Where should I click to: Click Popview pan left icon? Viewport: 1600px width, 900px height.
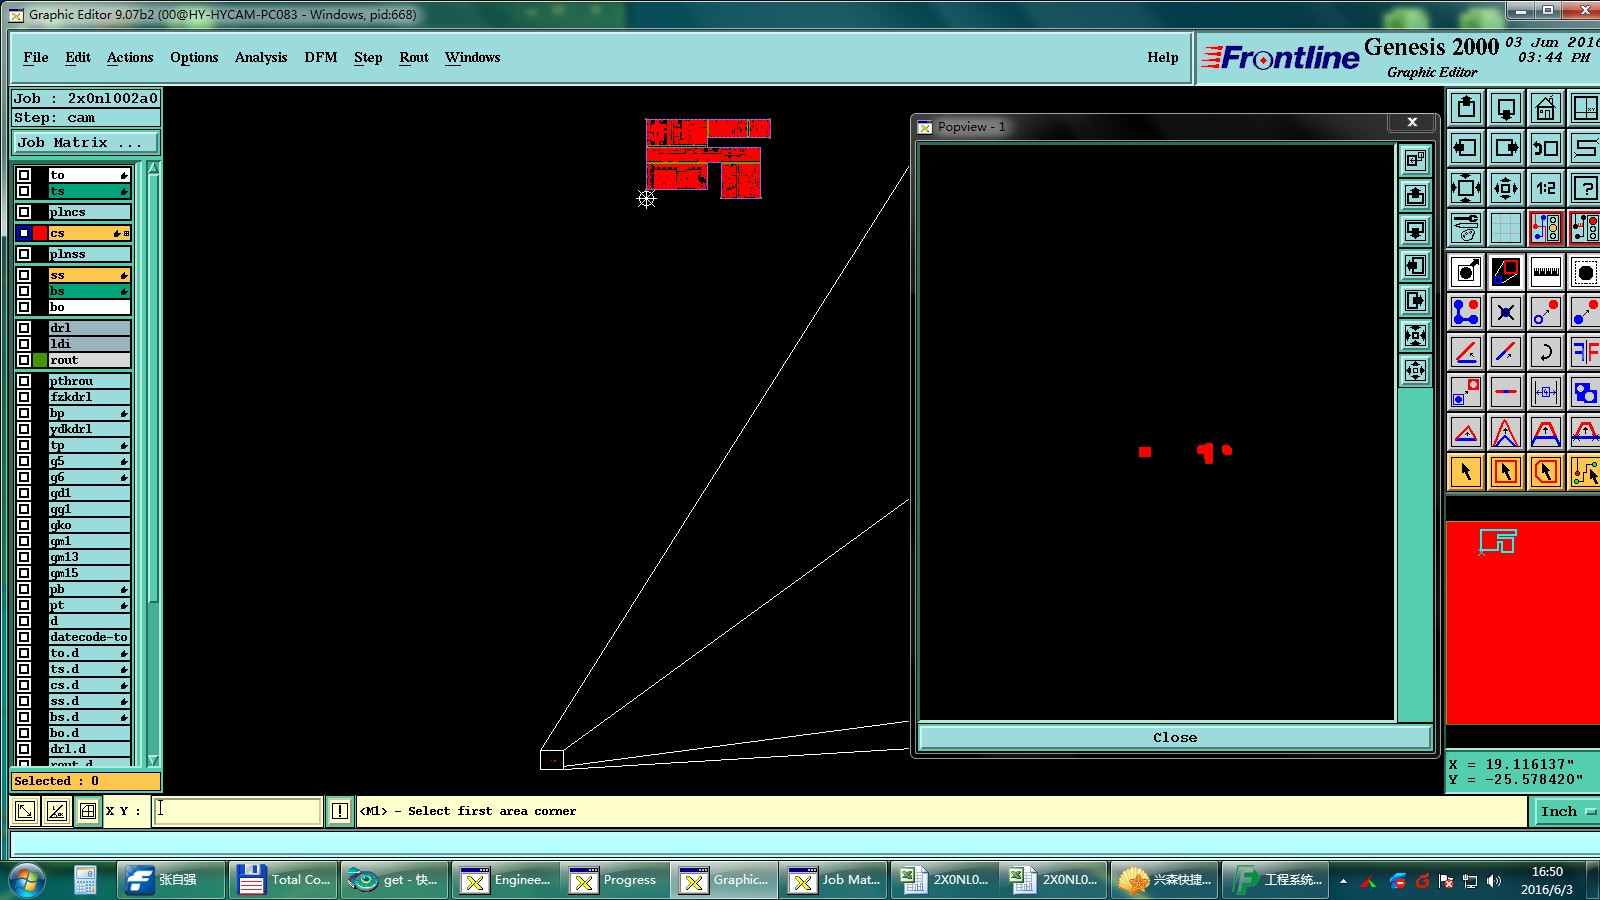click(x=1415, y=265)
